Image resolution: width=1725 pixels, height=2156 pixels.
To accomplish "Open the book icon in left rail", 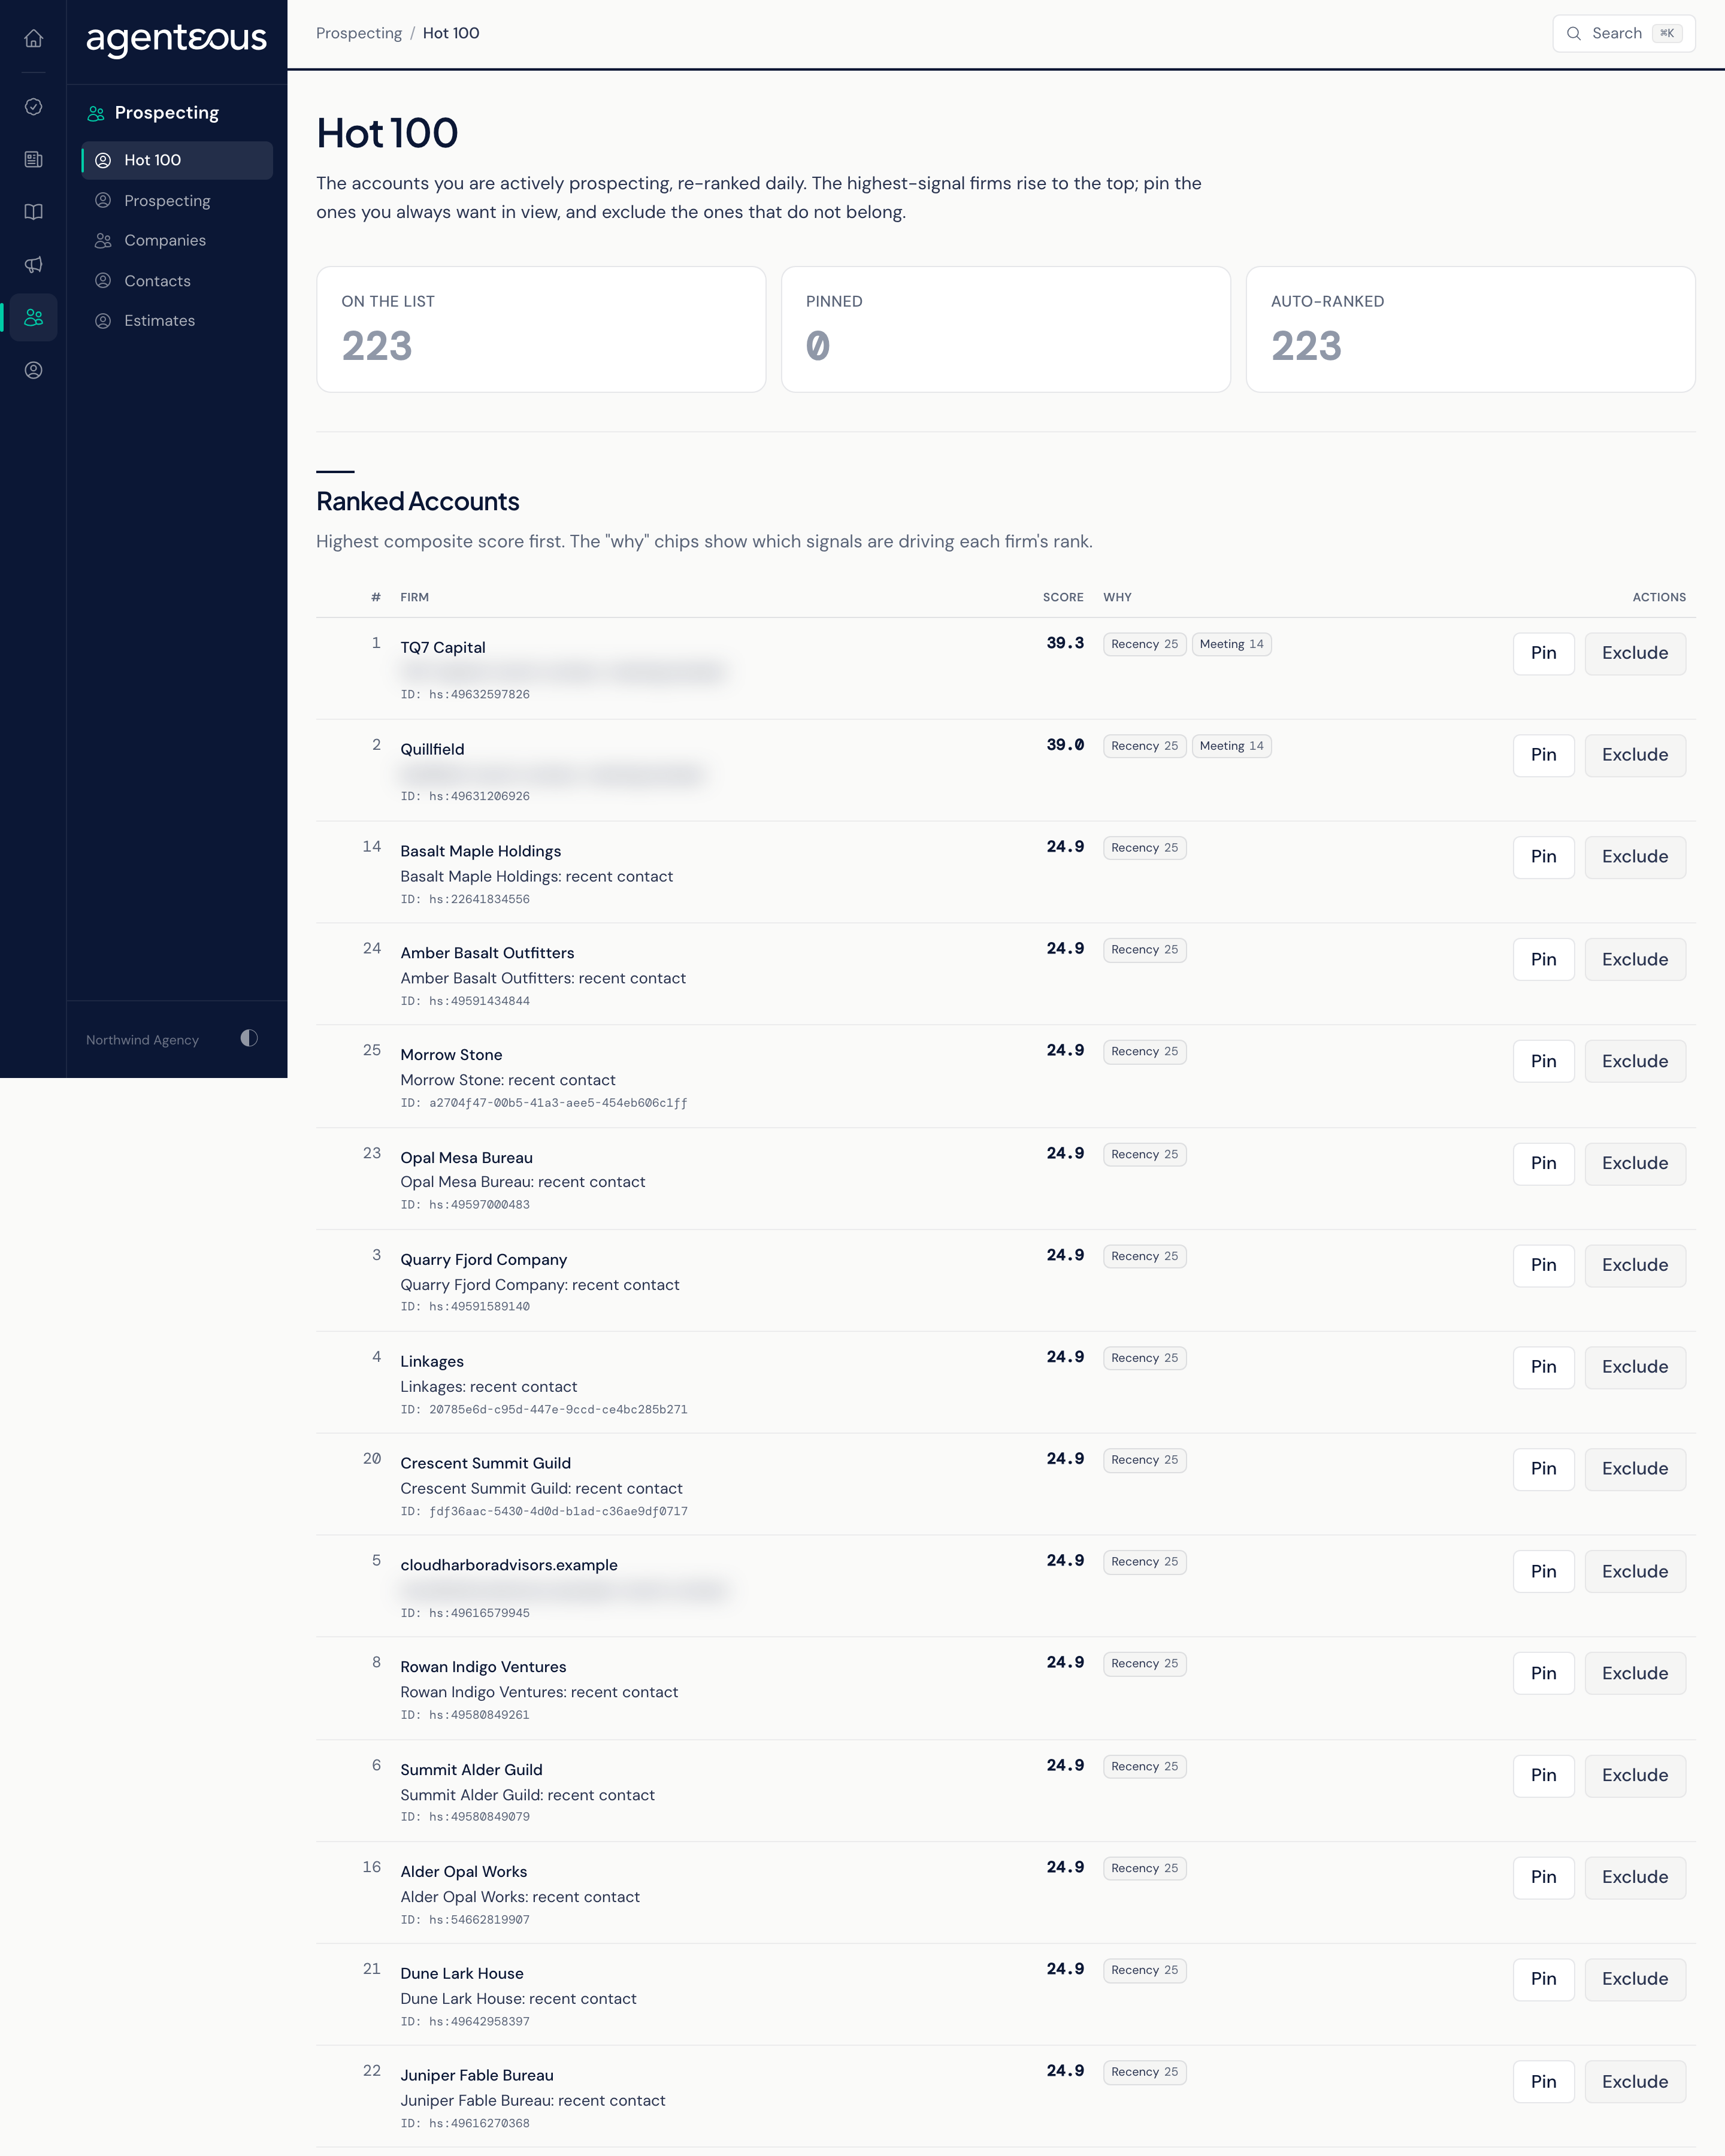I will pos(33,212).
